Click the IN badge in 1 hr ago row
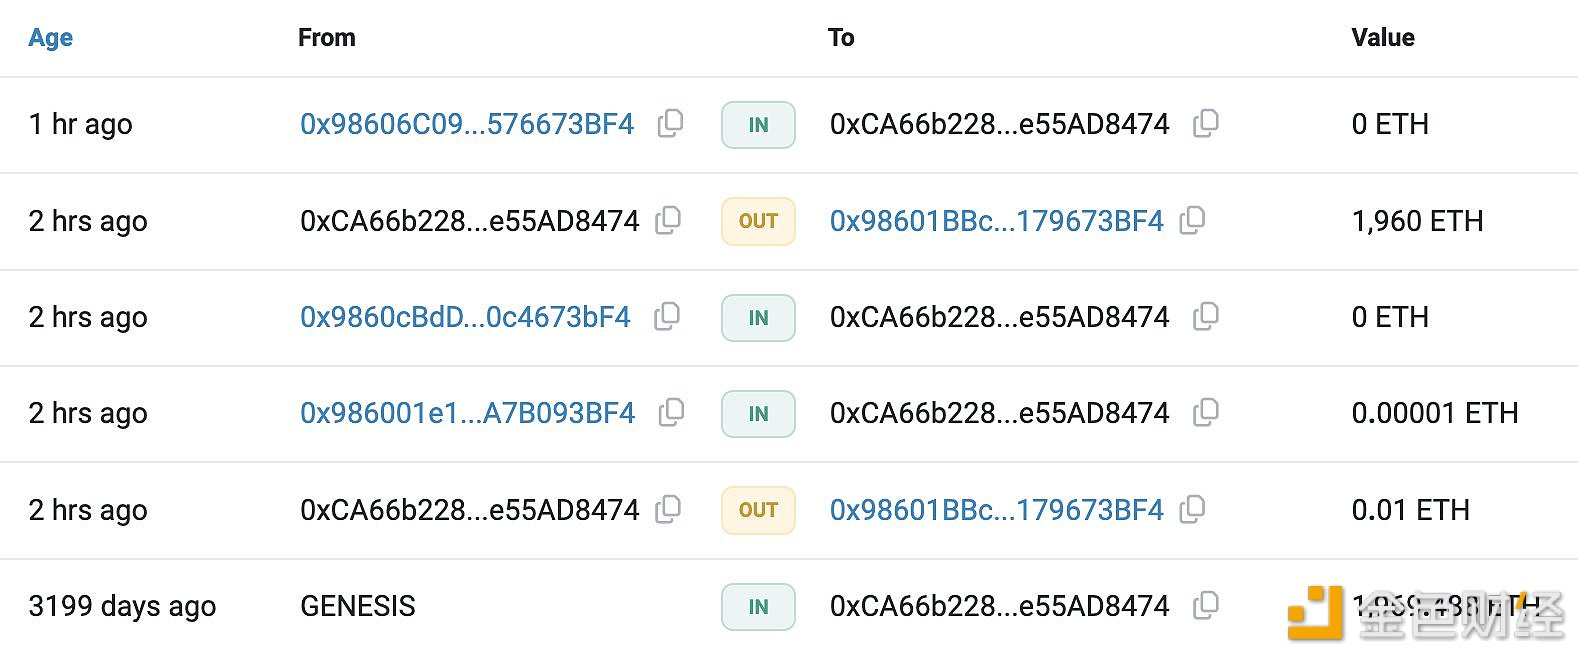The width and height of the screenshot is (1578, 654). [758, 125]
